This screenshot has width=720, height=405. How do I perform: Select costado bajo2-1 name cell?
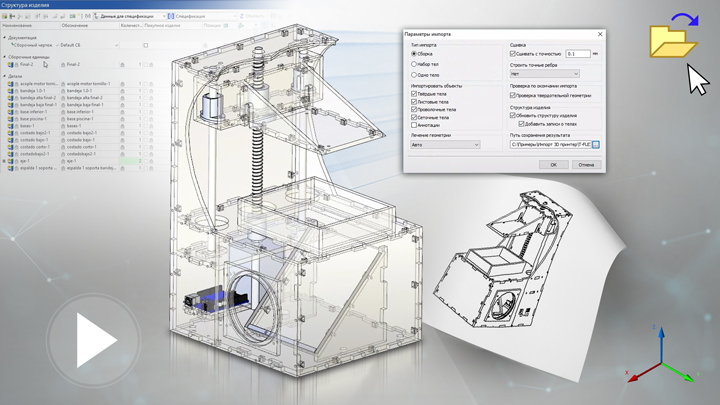pyautogui.click(x=35, y=133)
